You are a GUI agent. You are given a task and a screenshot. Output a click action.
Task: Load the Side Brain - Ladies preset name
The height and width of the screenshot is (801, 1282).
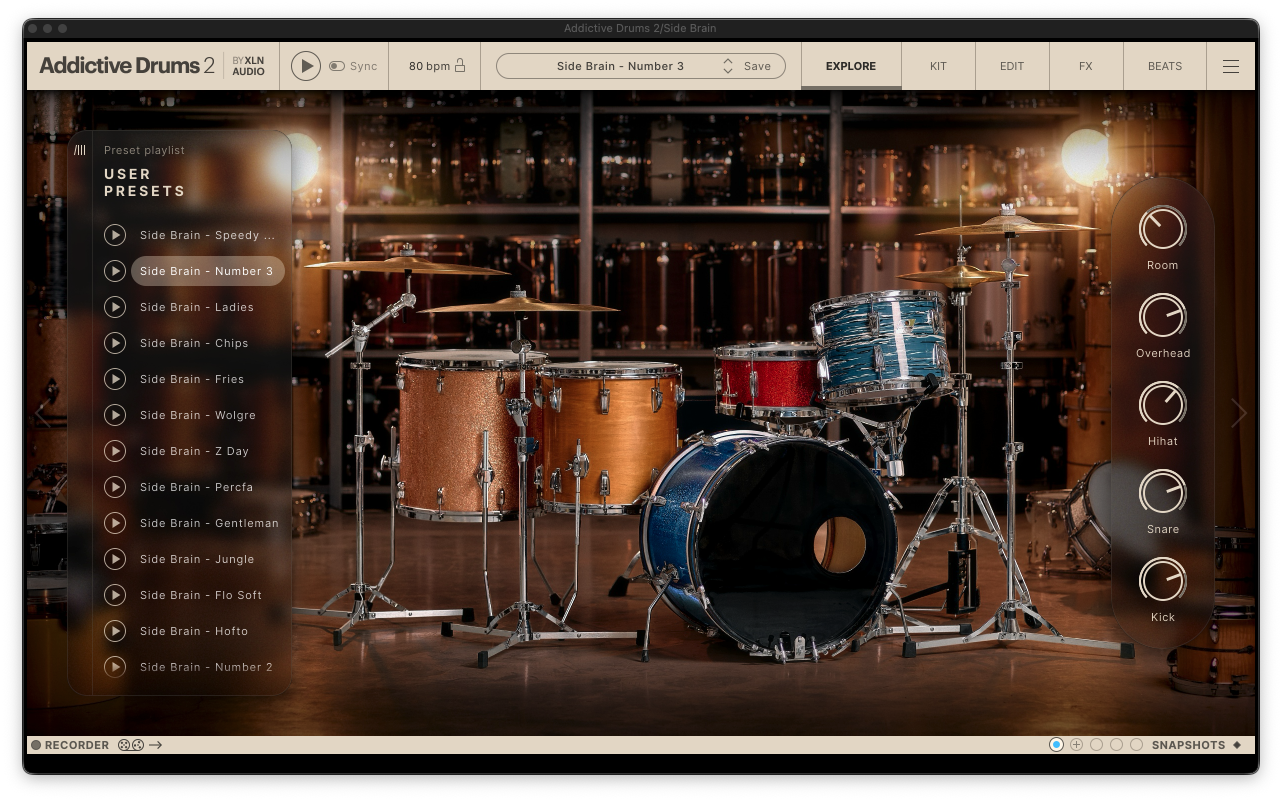coord(197,307)
